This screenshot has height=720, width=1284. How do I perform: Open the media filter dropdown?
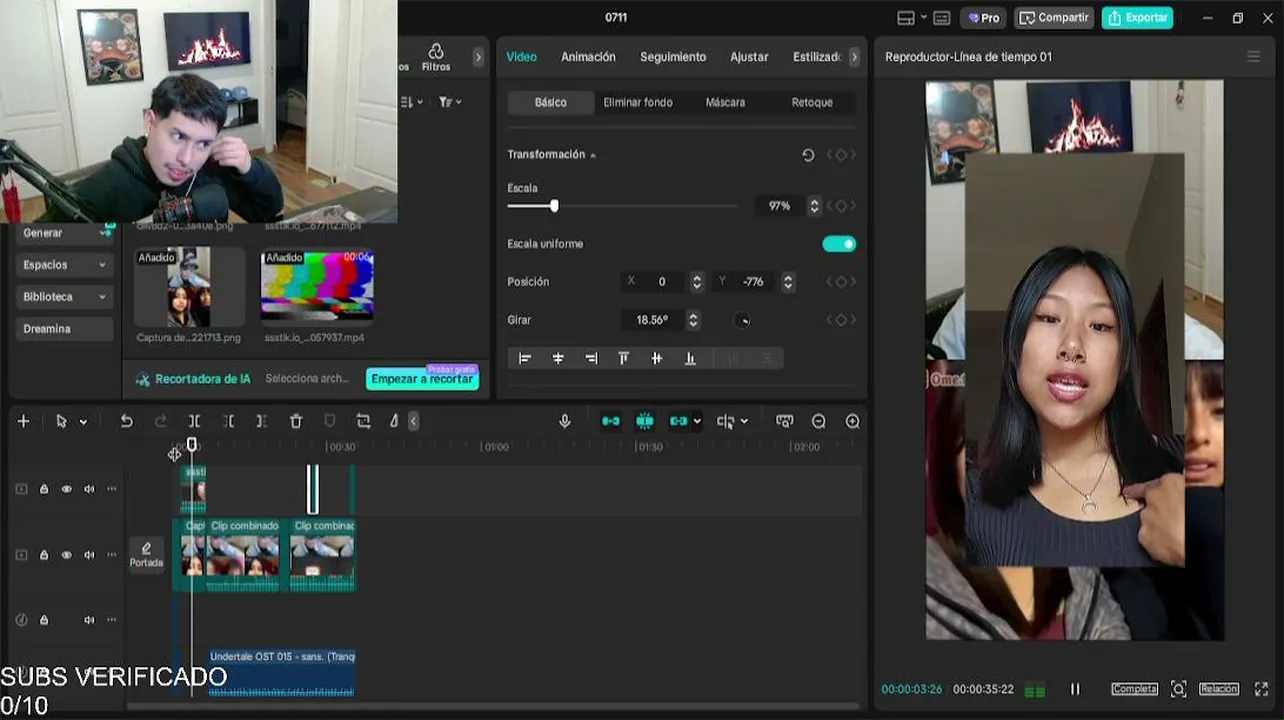(450, 102)
